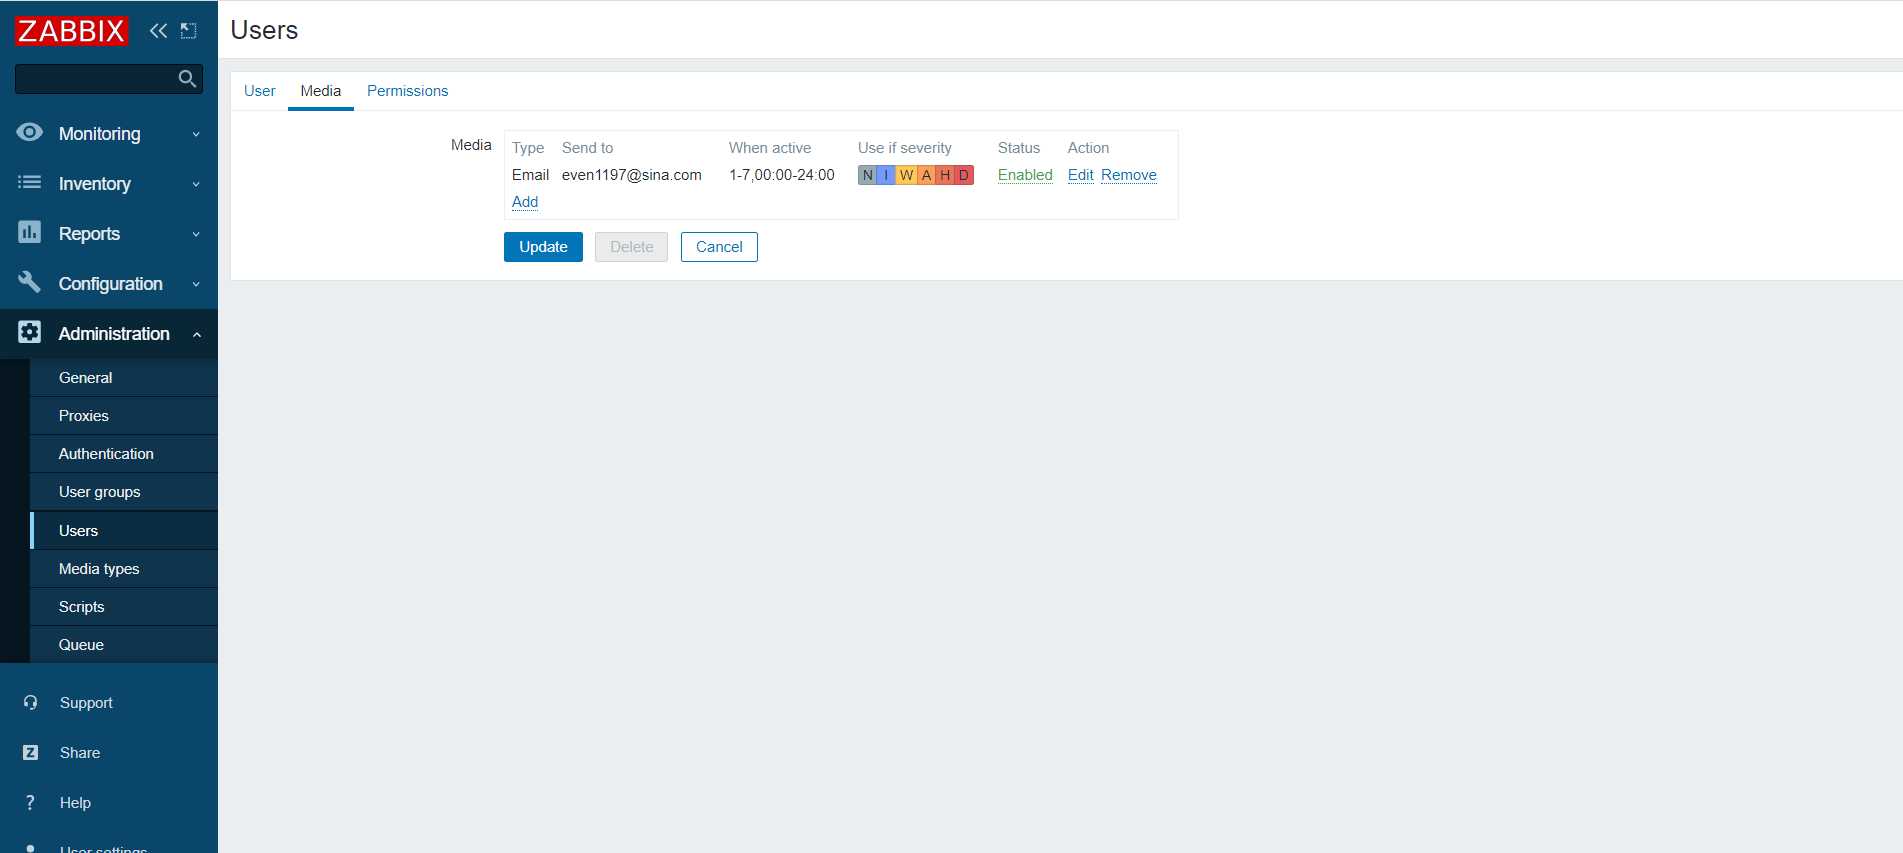Image resolution: width=1903 pixels, height=853 pixels.
Task: Click the even1197@sina.com address
Action: [x=632, y=175]
